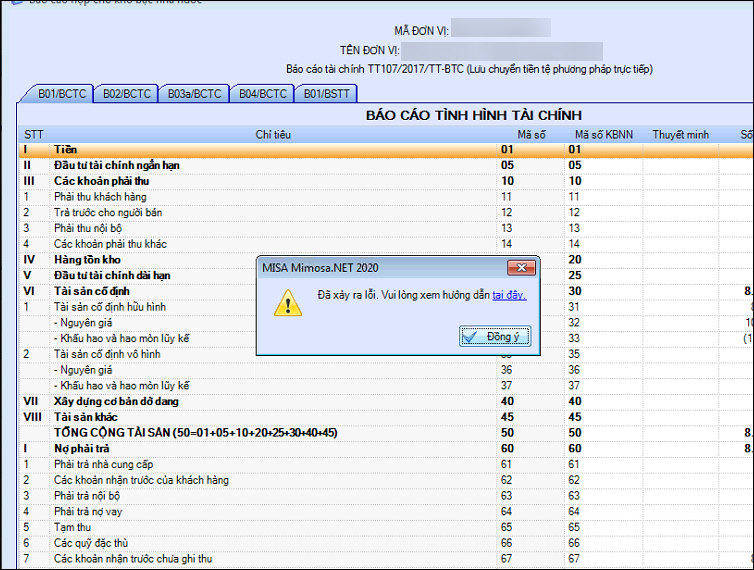Click the yellow warning icon in dialog
754x570 pixels.
289,302
